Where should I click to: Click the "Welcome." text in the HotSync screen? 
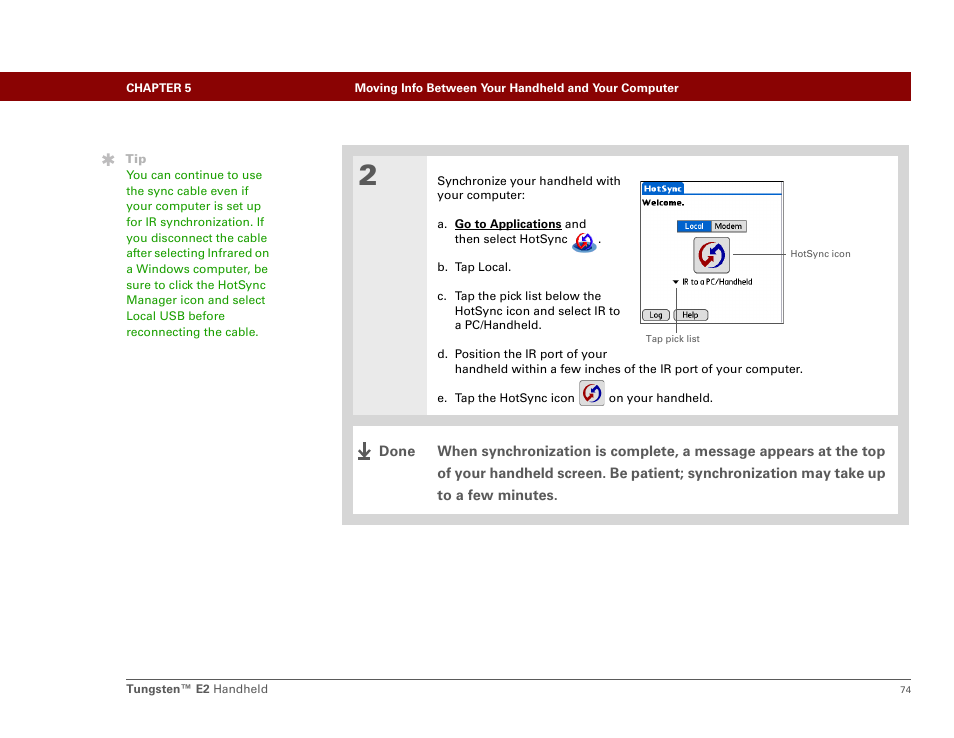[663, 203]
